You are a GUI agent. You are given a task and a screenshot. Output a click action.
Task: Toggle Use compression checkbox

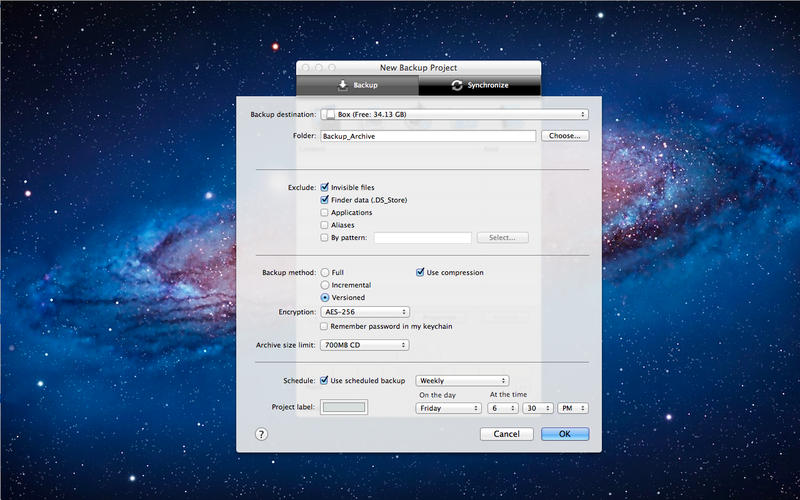tap(420, 272)
